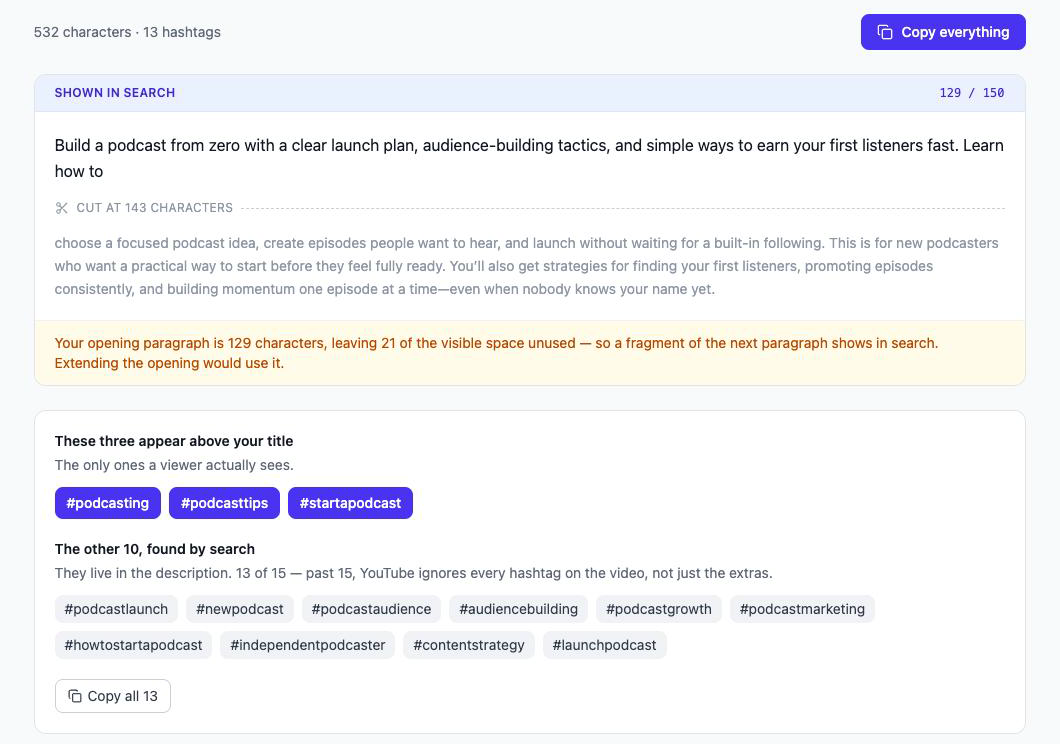Click the #podcastaudience tag
This screenshot has height=744, width=1060.
click(371, 609)
